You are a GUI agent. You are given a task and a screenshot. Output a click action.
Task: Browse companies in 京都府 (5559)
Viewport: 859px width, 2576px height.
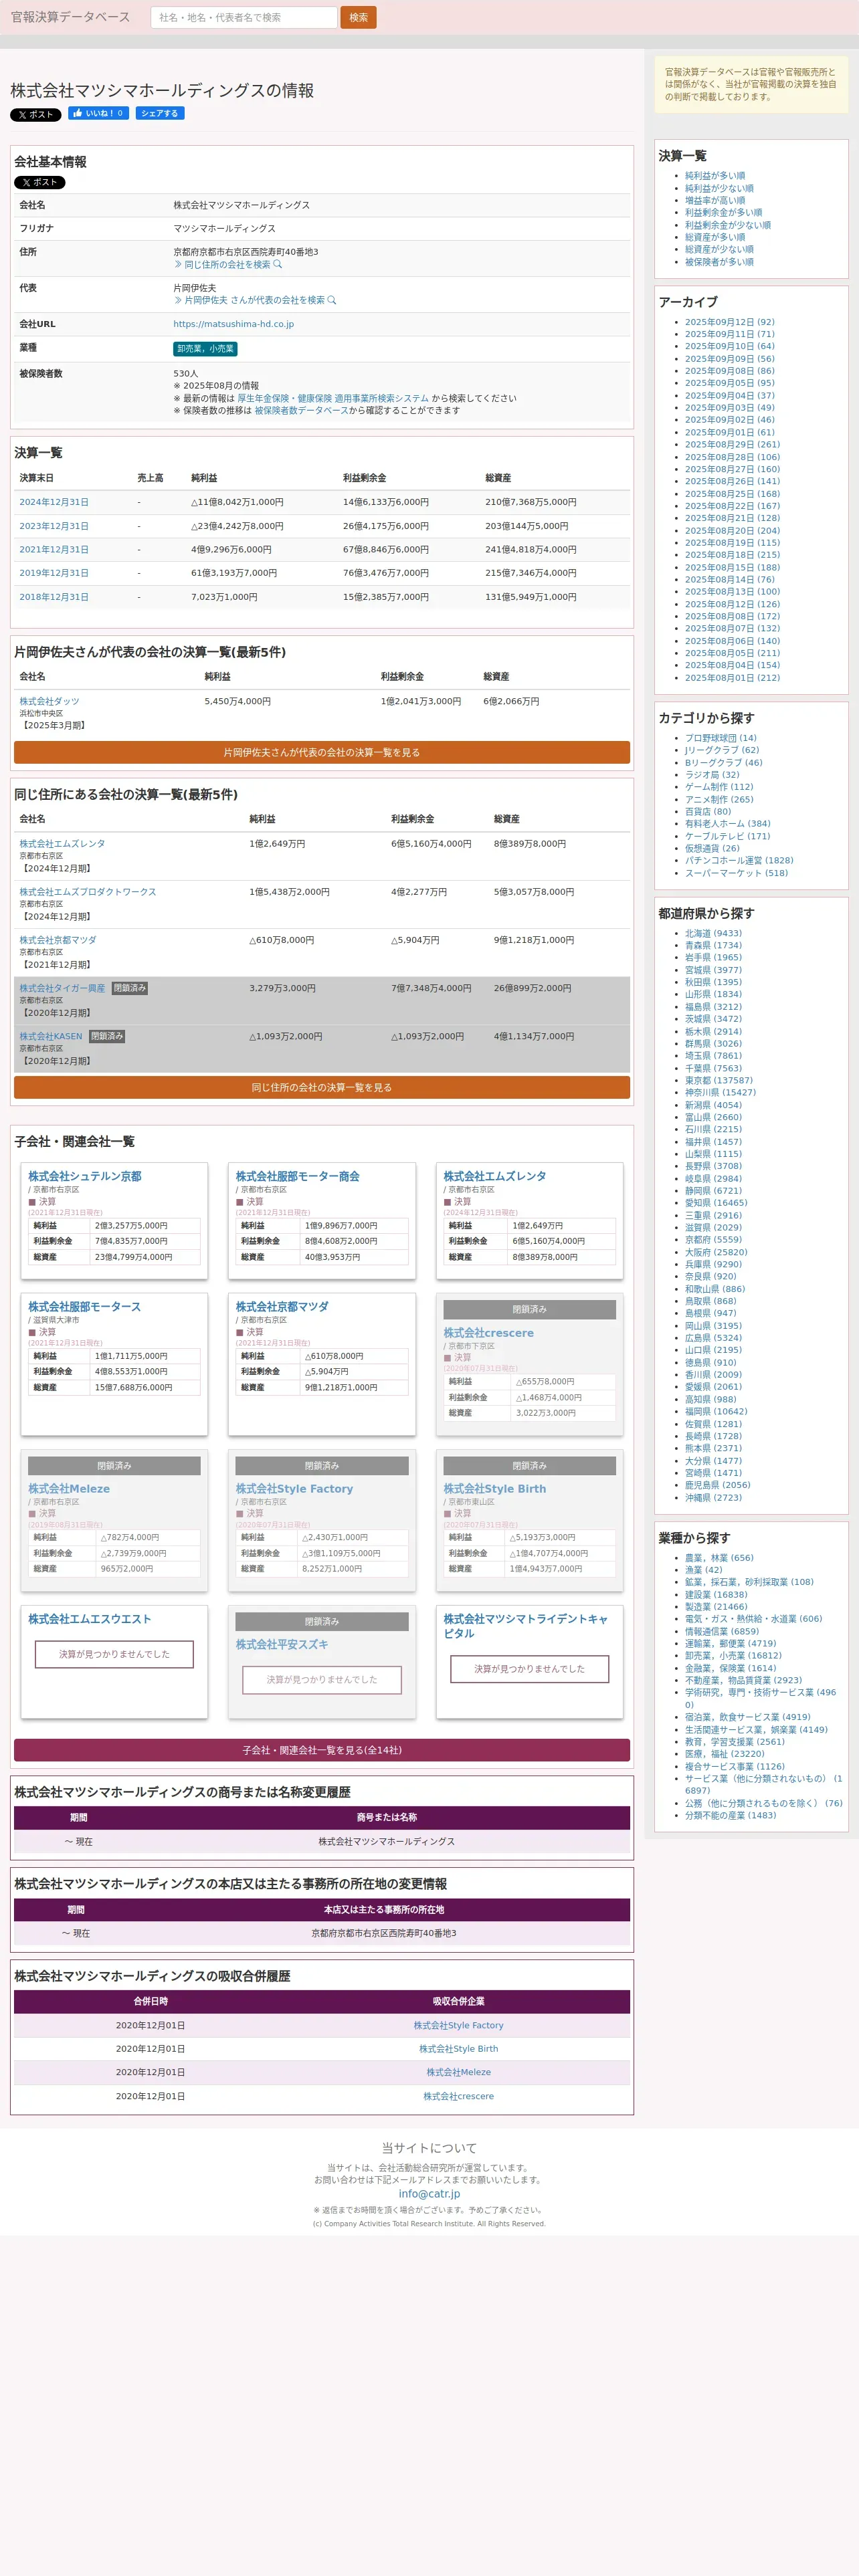click(713, 1240)
